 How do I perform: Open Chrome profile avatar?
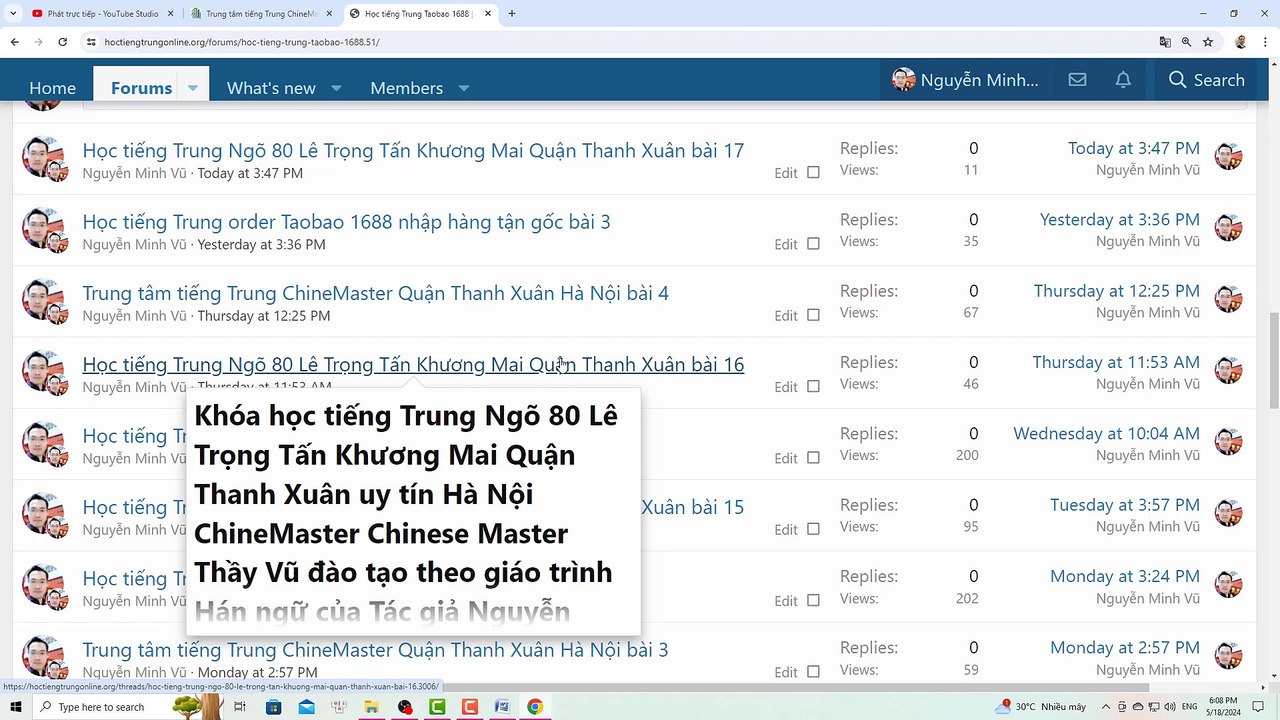pyautogui.click(x=1241, y=42)
